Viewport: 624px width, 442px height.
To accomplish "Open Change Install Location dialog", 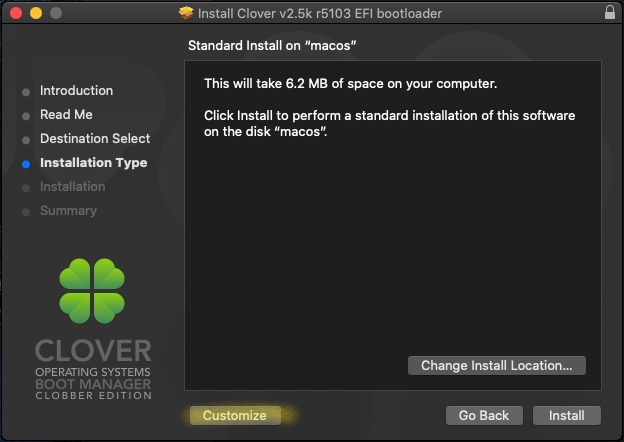I will [497, 365].
